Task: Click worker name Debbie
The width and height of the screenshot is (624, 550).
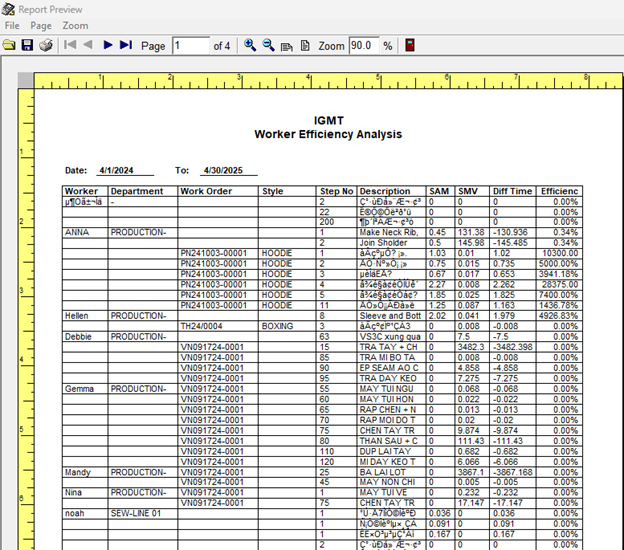Action: [78, 337]
